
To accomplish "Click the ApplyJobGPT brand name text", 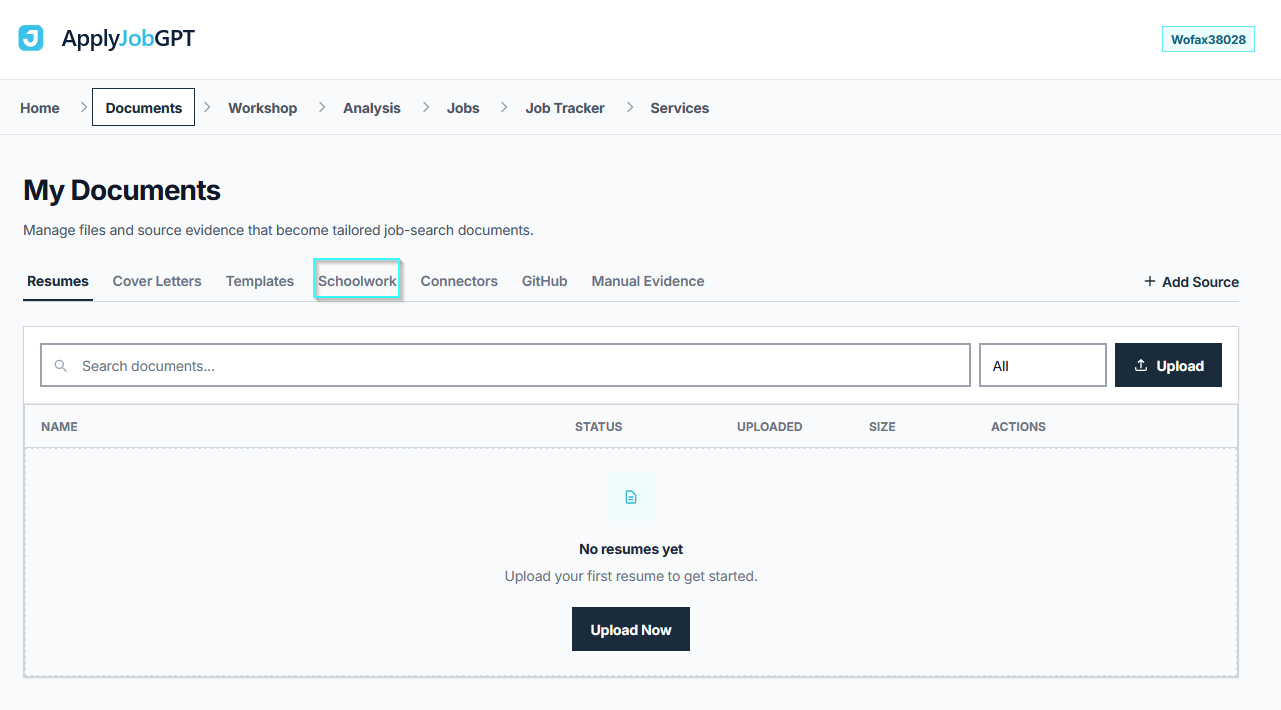I will 128,39.
